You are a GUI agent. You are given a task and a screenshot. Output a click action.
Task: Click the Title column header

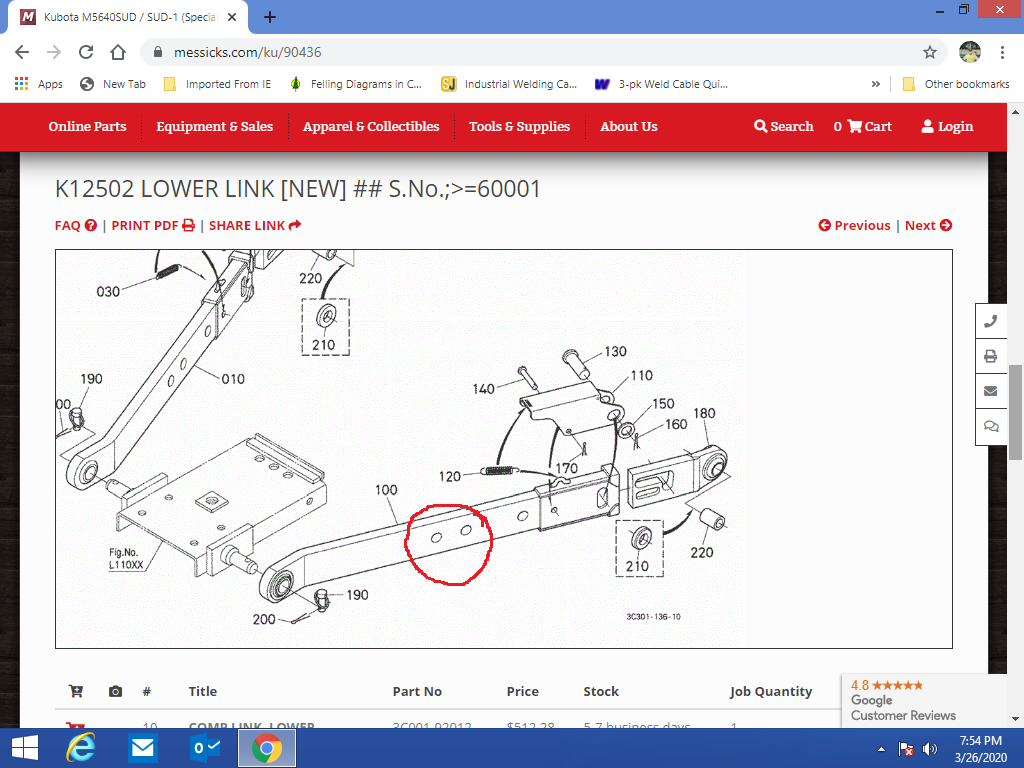[x=202, y=691]
